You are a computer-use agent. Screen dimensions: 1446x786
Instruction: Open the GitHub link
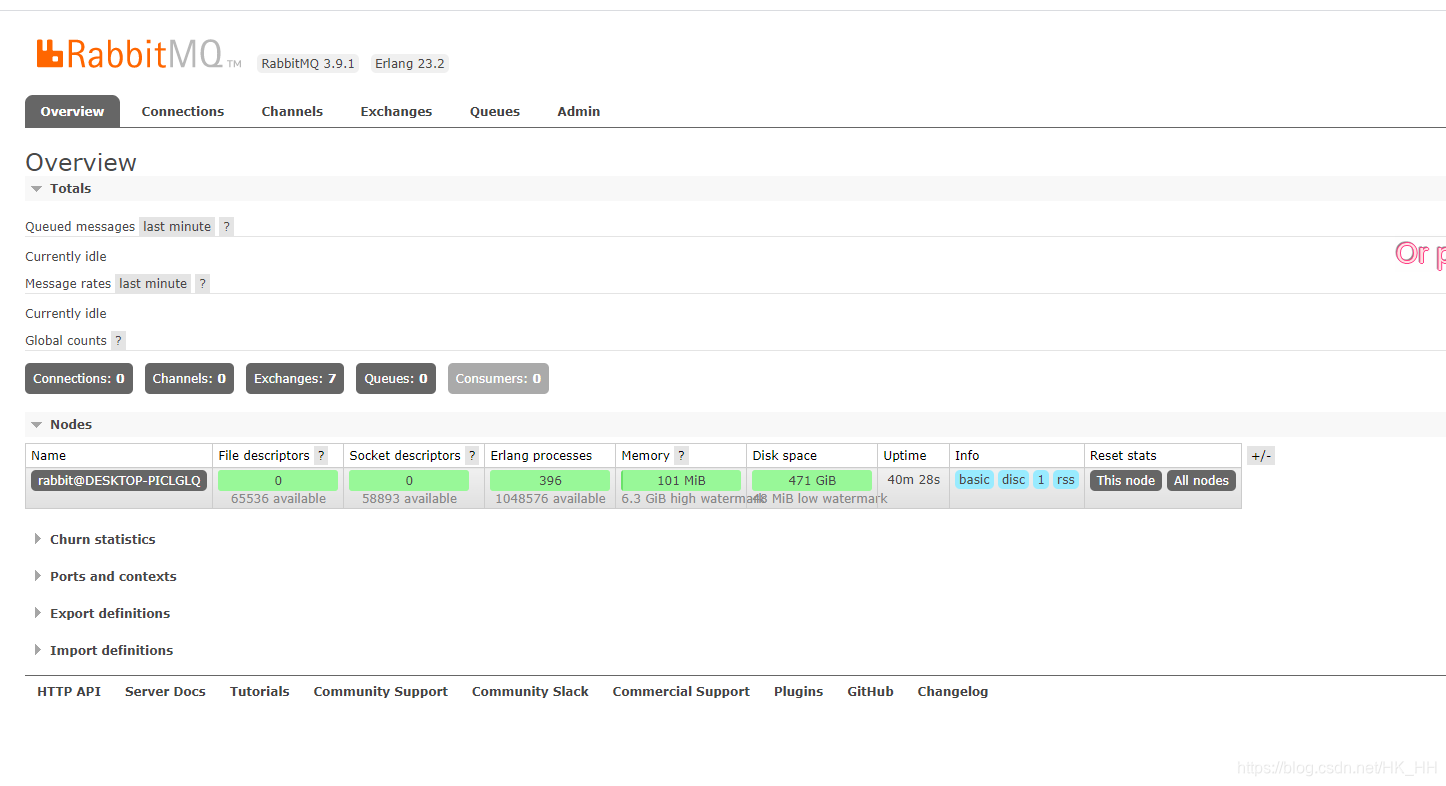coord(871,691)
